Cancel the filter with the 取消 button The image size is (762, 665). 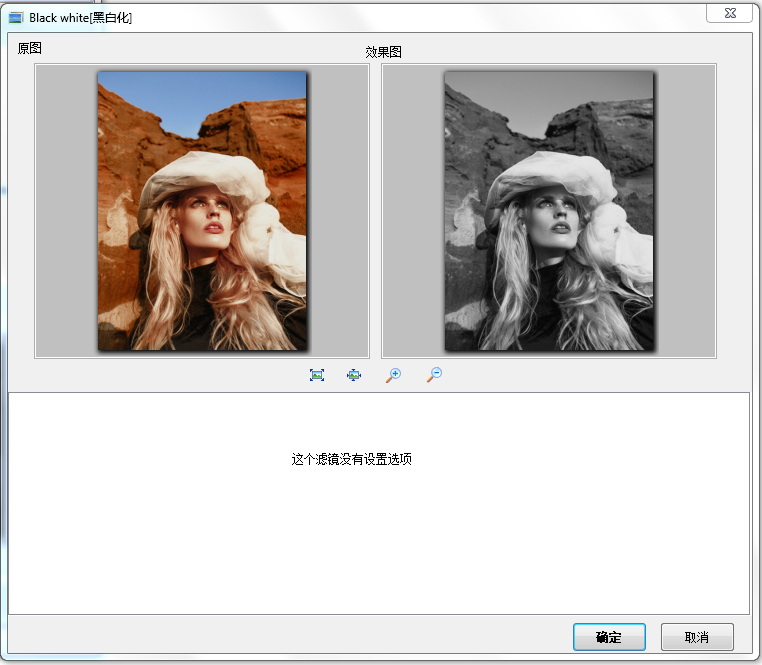(697, 637)
